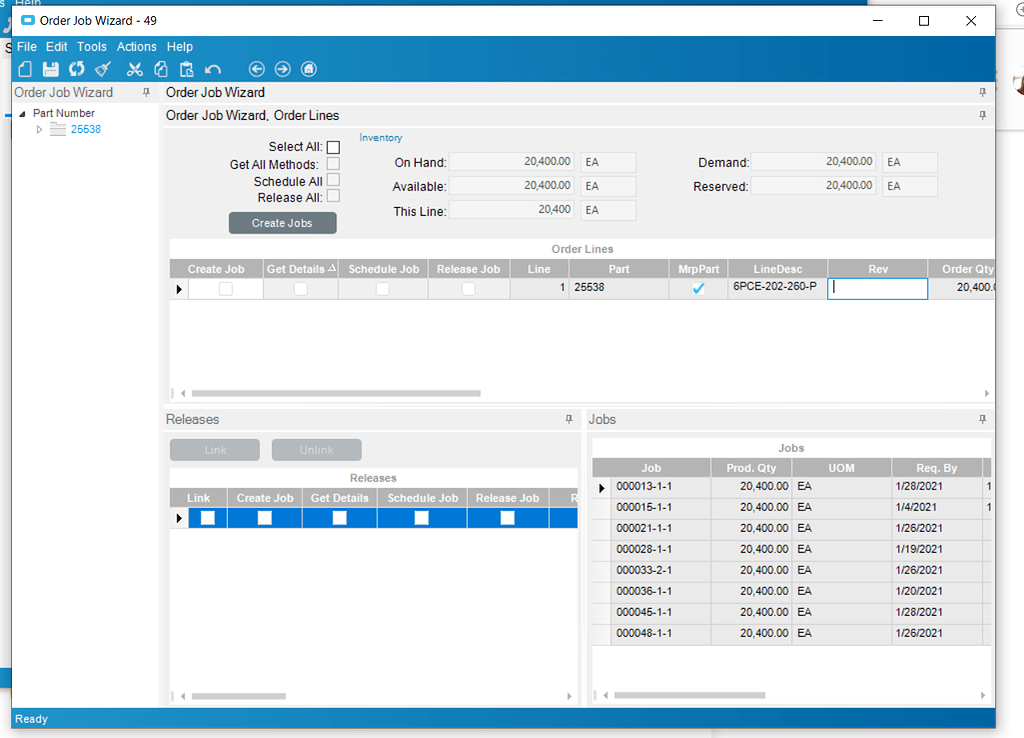Select the Paste toolbar icon

coord(187,68)
